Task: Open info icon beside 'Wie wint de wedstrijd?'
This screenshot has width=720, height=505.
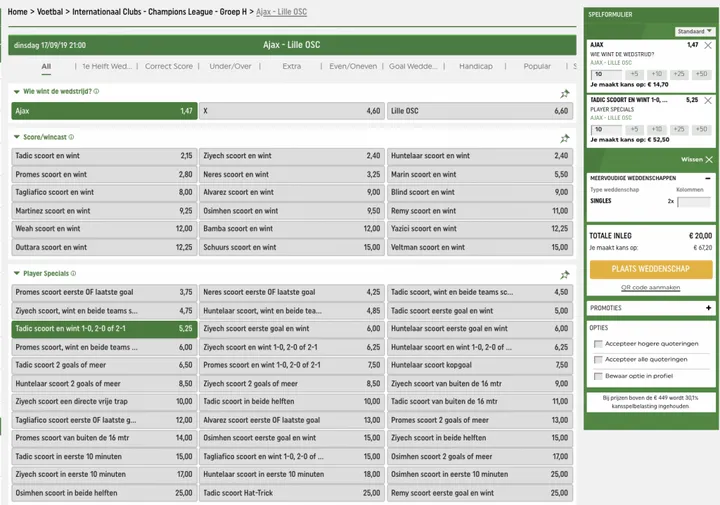Action: [x=96, y=91]
